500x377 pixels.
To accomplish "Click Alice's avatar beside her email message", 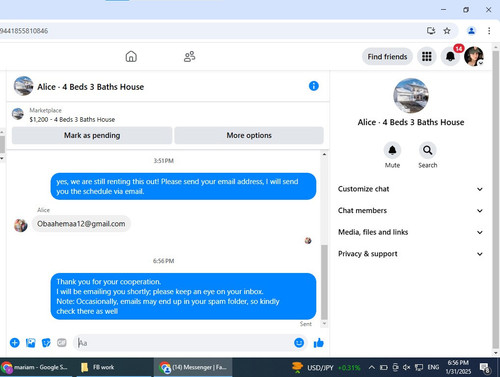I will click(21, 225).
